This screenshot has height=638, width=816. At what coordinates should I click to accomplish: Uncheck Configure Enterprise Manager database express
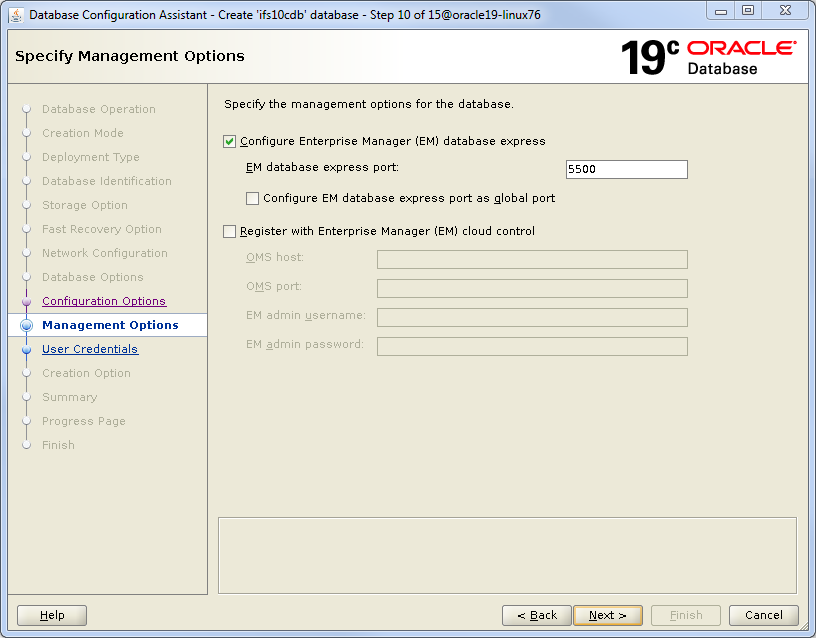pyautogui.click(x=230, y=142)
